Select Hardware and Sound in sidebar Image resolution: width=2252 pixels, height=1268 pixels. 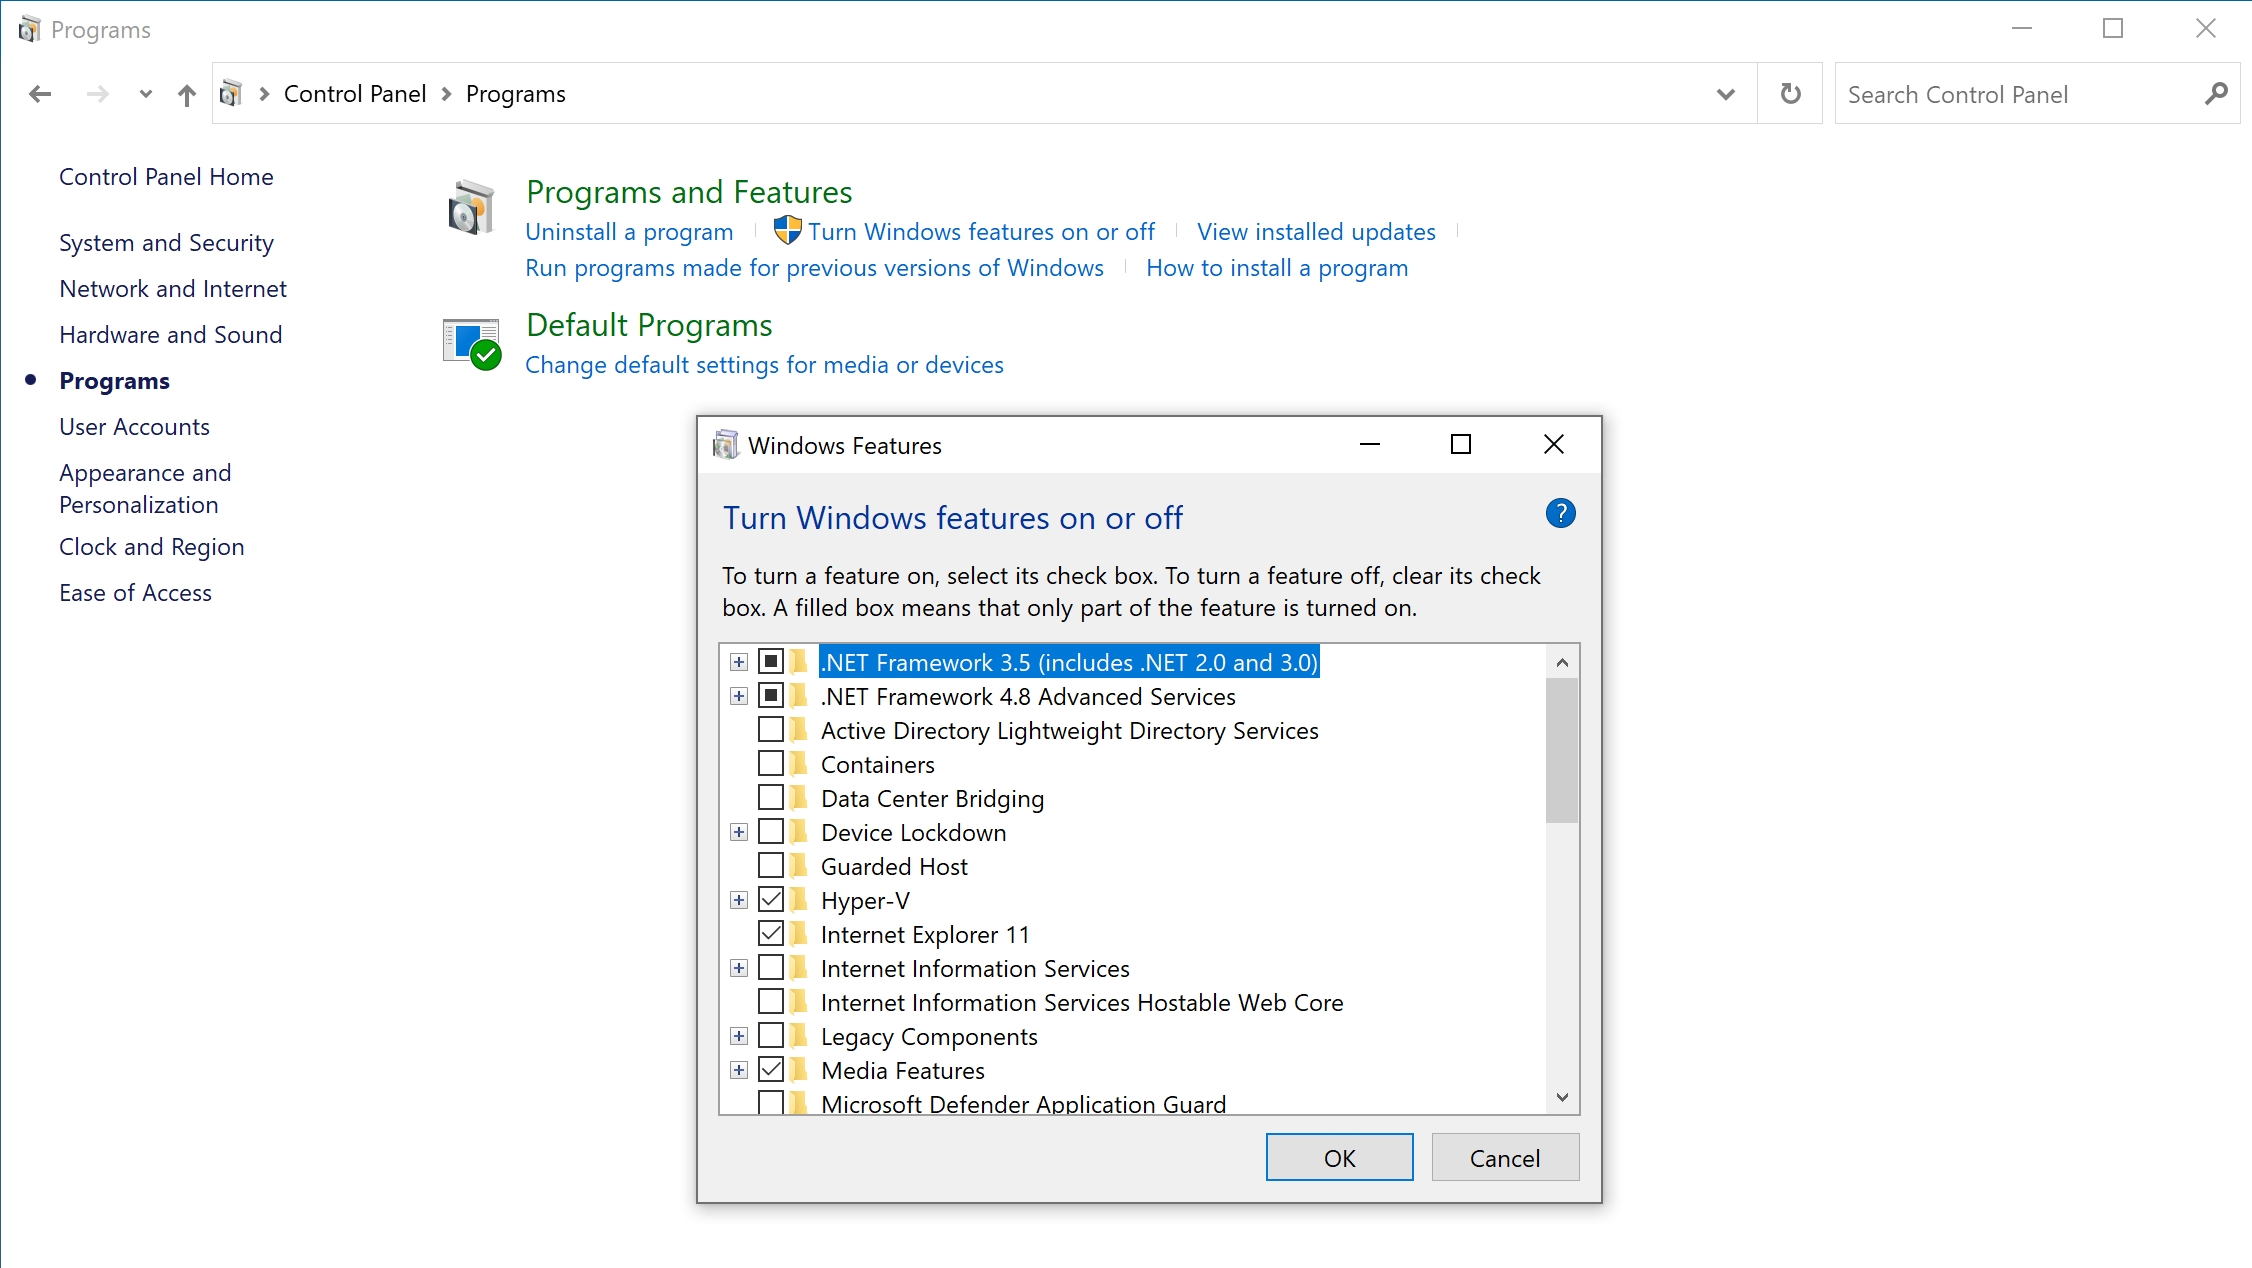[x=171, y=335]
